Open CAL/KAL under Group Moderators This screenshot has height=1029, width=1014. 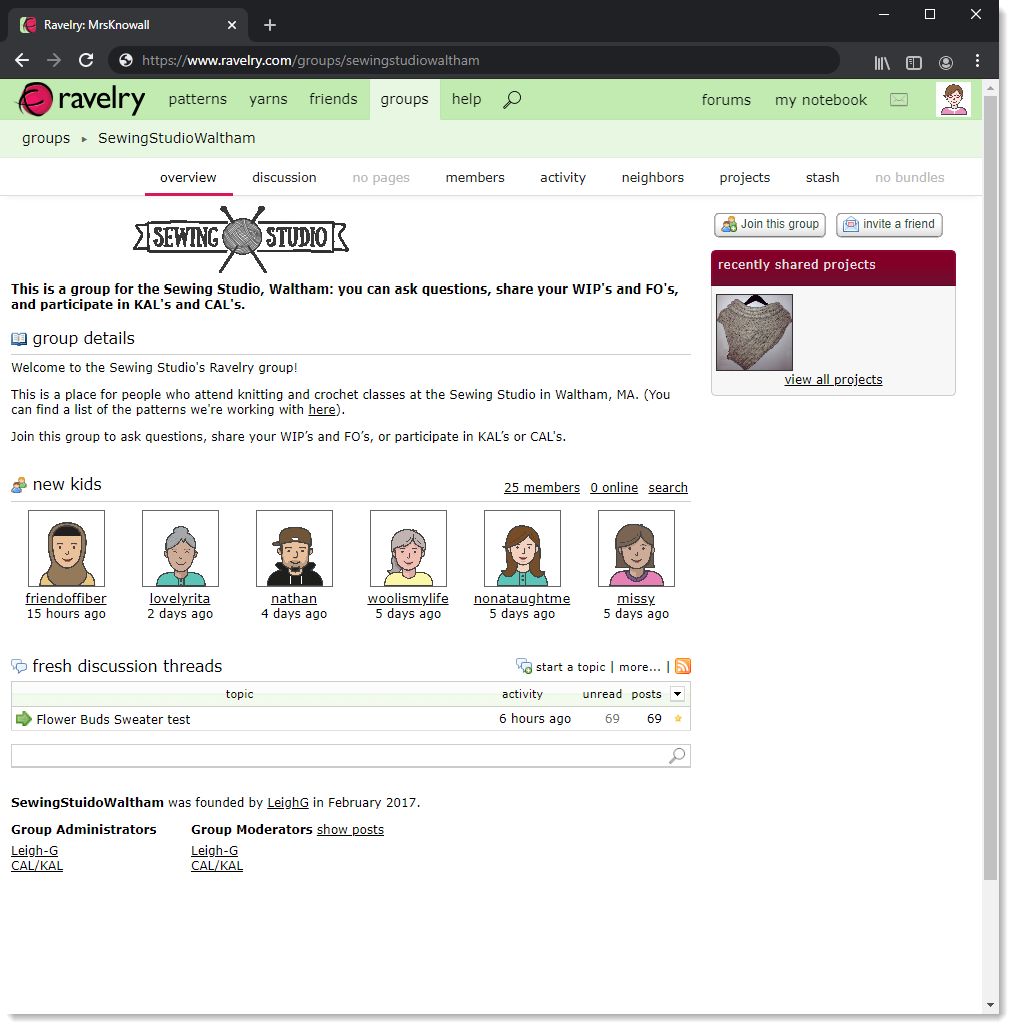tap(217, 866)
